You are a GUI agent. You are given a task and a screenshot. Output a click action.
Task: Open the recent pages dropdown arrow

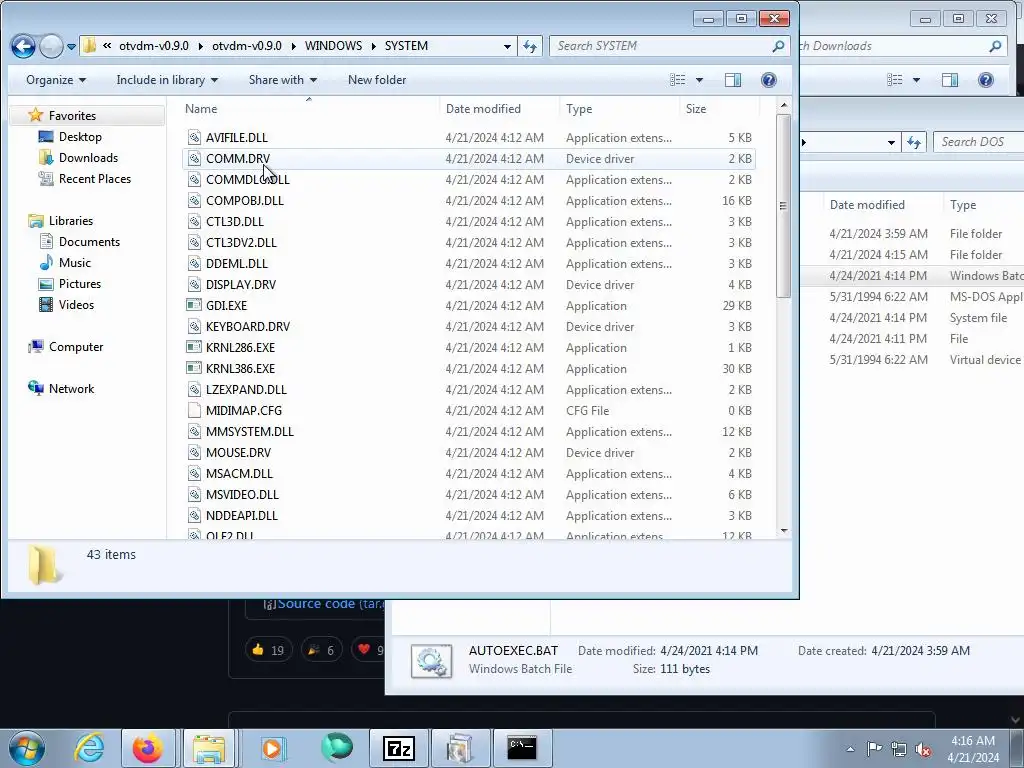pyautogui.click(x=71, y=47)
